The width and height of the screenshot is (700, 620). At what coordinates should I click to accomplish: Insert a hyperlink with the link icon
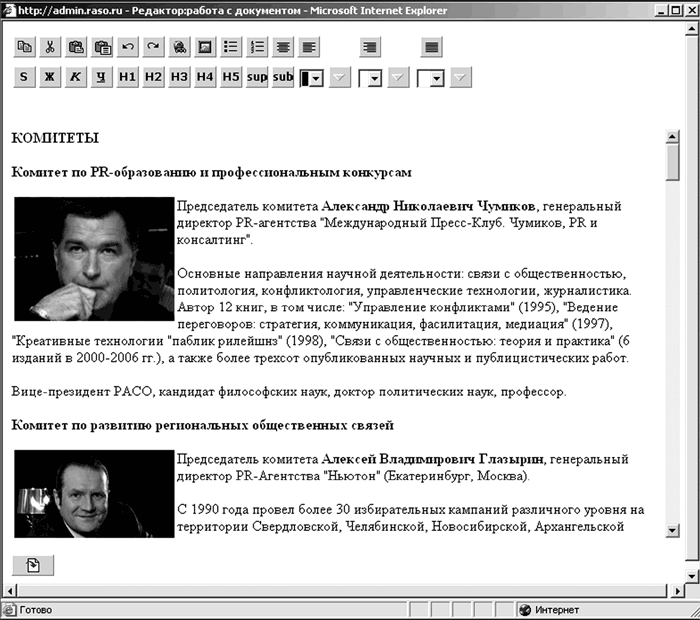179,47
